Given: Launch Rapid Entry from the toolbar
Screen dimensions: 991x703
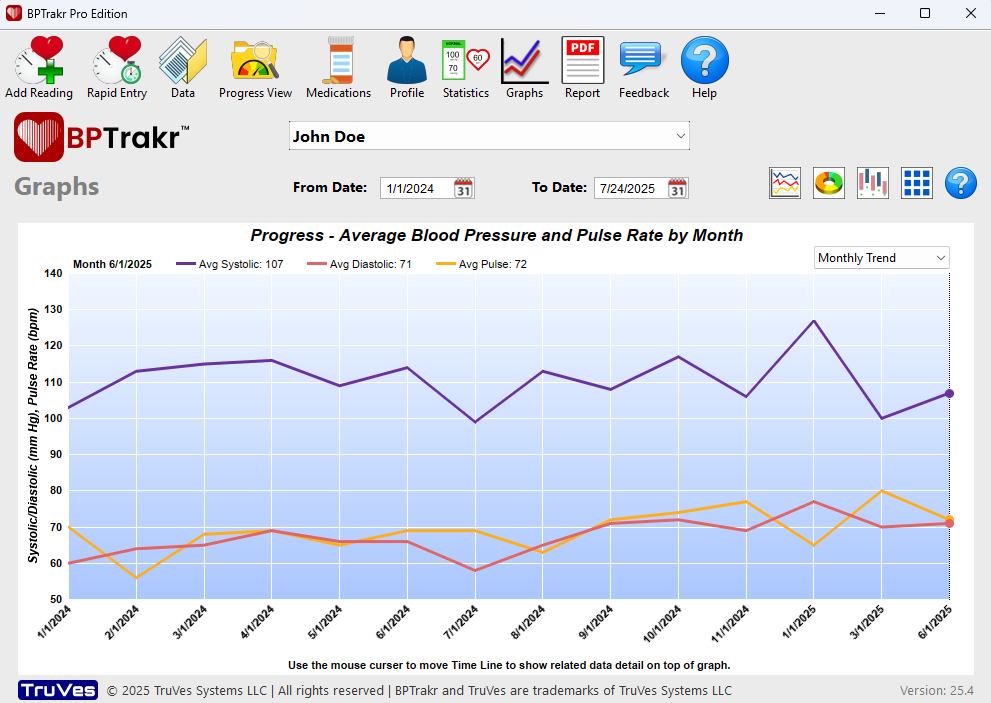Looking at the screenshot, I should [x=116, y=67].
